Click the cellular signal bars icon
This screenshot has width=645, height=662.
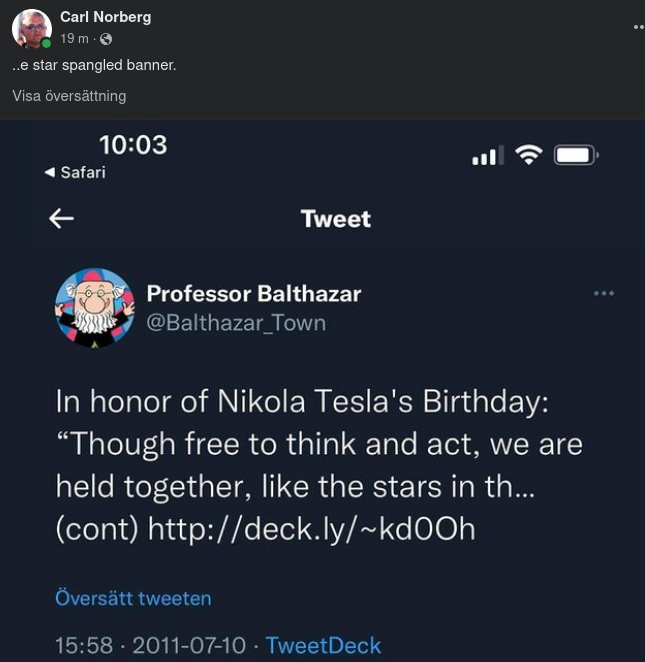(487, 156)
